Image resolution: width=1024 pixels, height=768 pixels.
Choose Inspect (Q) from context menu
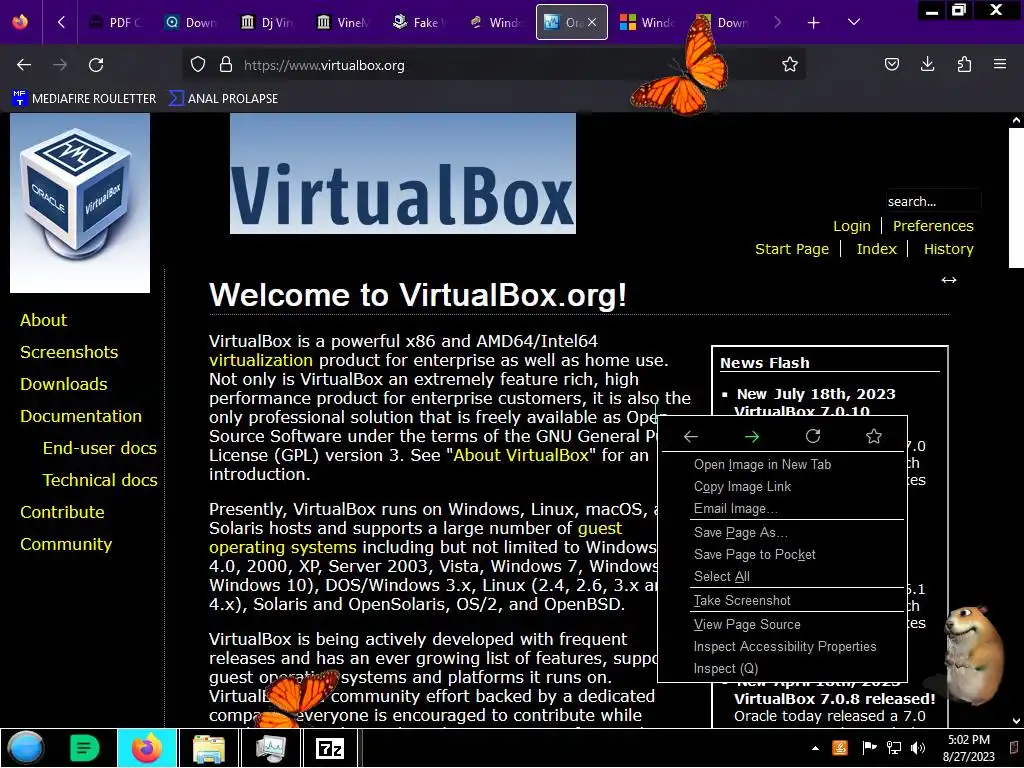[x=782, y=669]
